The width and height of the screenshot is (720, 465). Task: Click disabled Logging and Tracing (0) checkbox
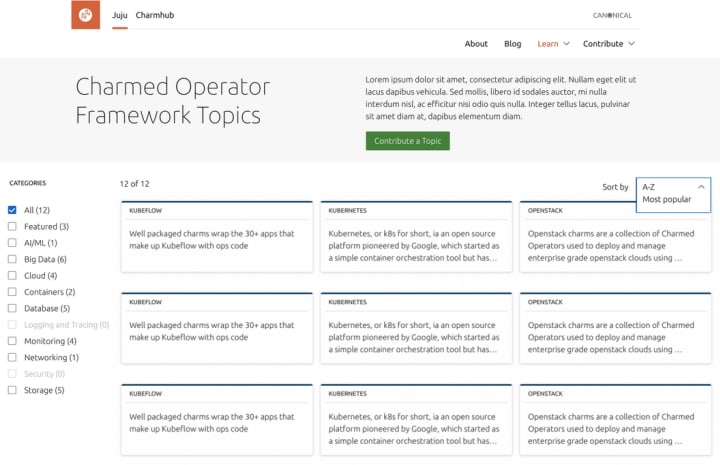12,325
